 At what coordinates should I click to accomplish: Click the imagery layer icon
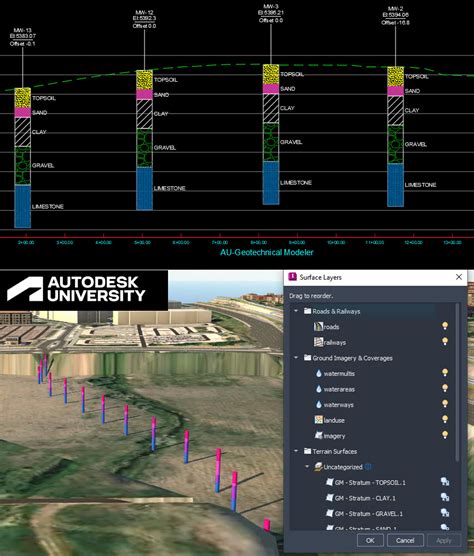[x=318, y=435]
